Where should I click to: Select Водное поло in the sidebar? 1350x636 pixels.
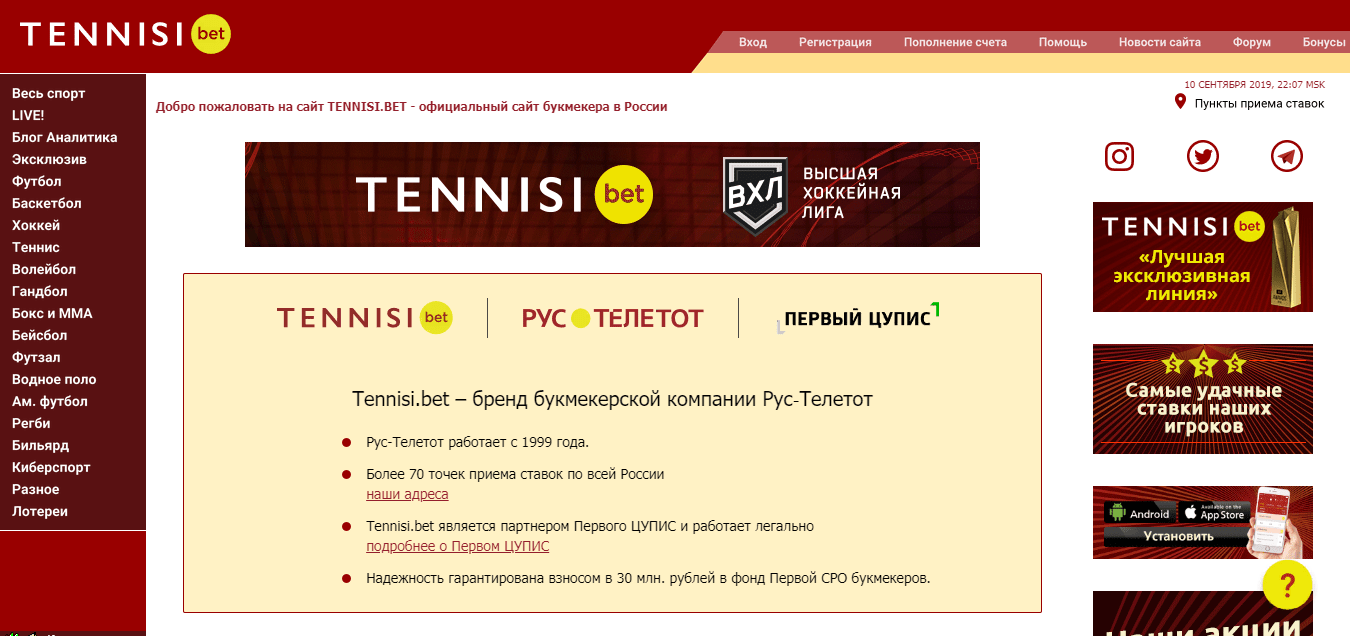[54, 379]
